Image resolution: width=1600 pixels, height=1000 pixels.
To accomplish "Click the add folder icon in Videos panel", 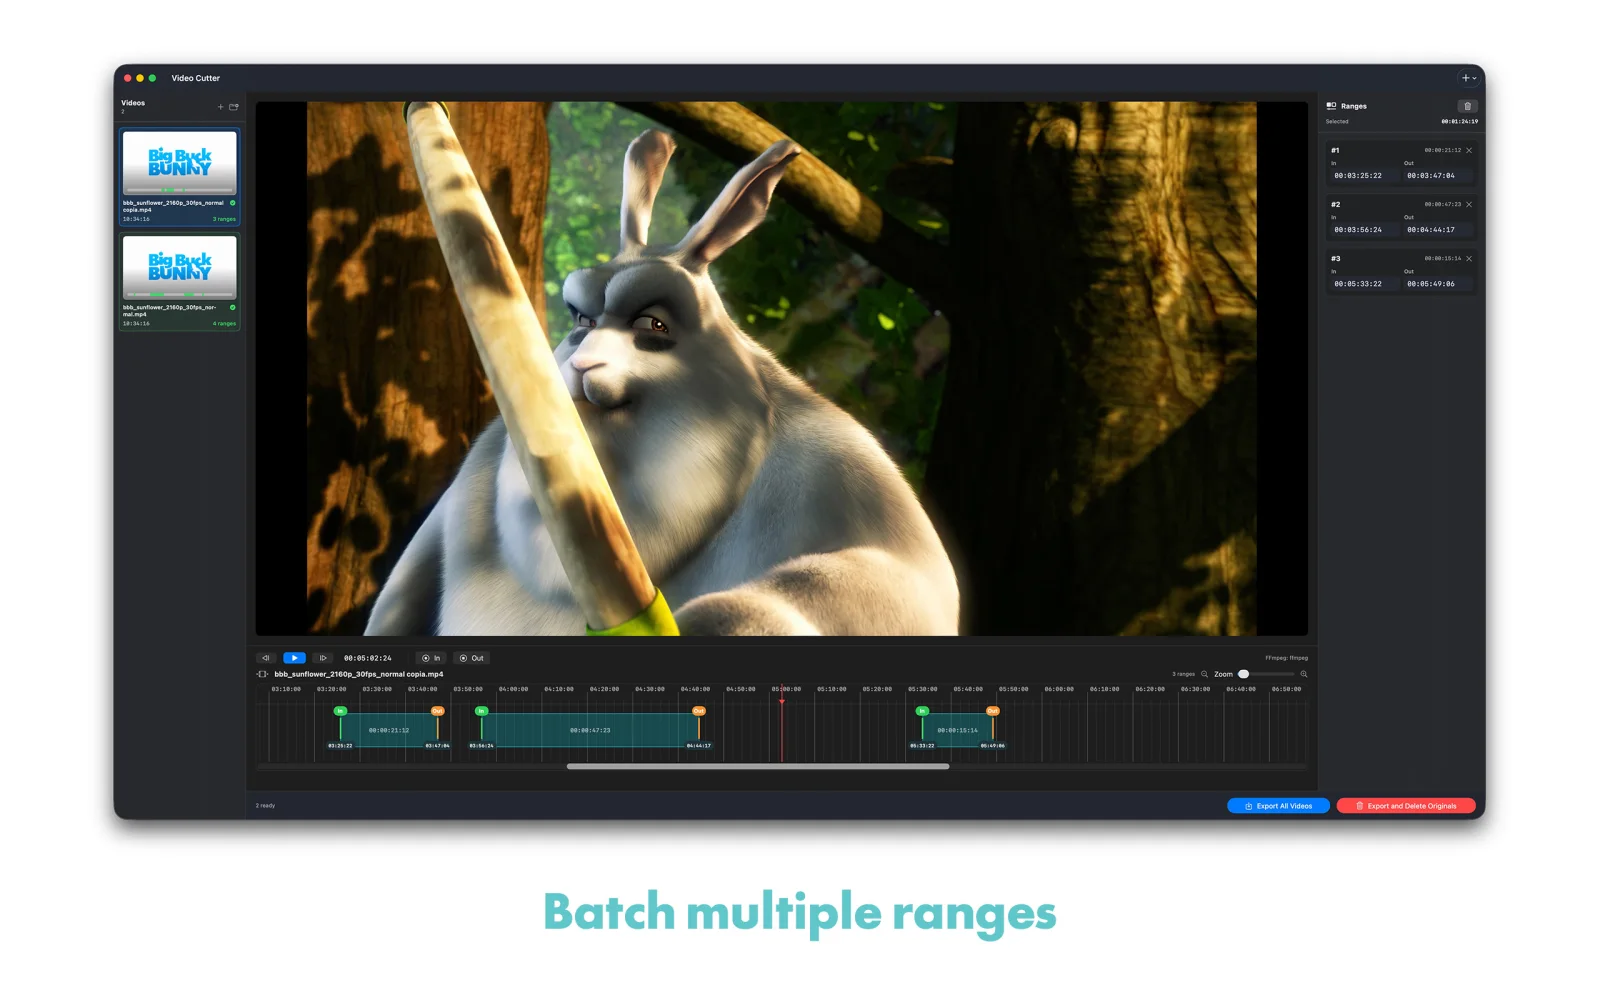I will (234, 107).
